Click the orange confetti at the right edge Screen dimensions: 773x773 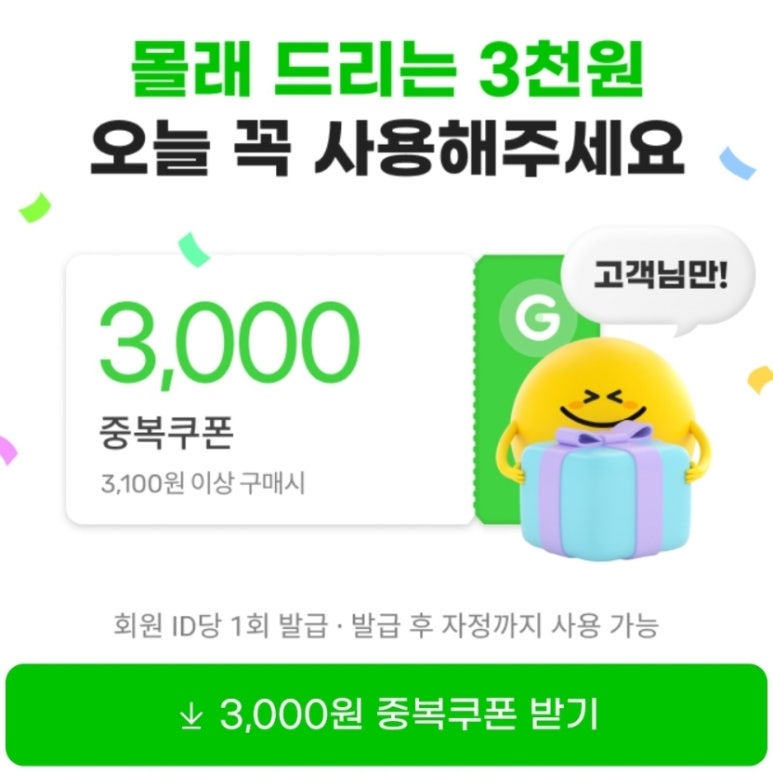[x=760, y=379]
